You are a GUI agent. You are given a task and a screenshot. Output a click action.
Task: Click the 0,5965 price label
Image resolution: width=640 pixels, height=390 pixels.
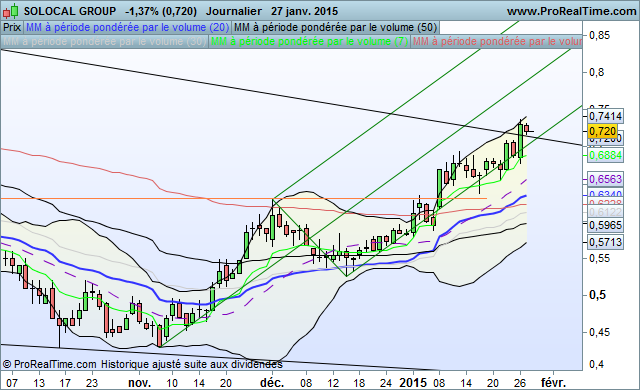tap(605, 225)
